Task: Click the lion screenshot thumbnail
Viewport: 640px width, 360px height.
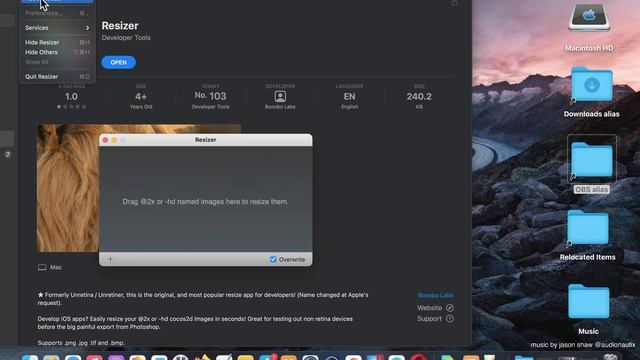Action: (x=67, y=188)
